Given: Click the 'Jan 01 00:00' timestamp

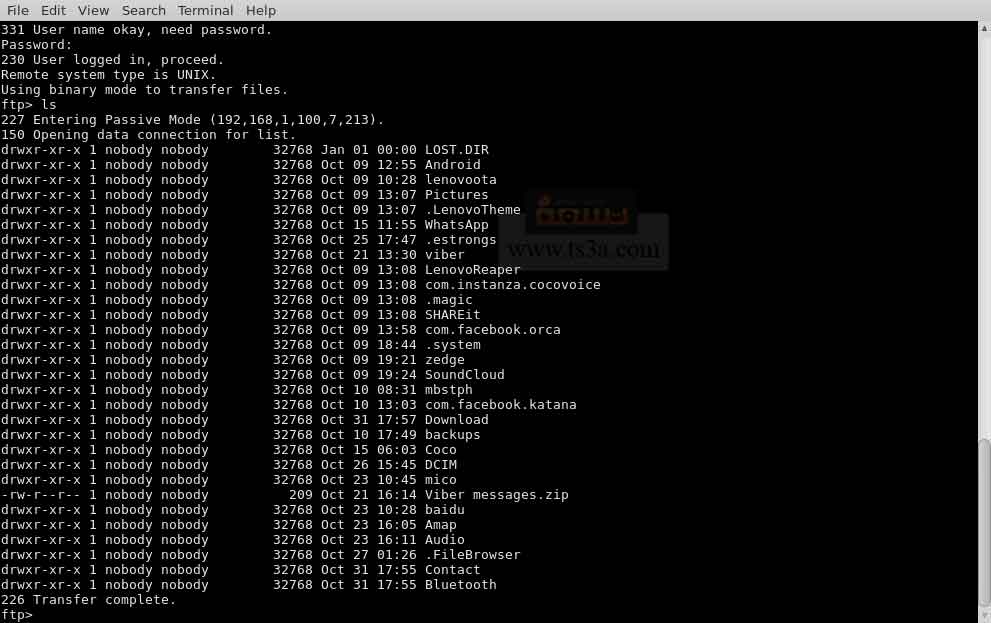Looking at the screenshot, I should [x=368, y=150].
